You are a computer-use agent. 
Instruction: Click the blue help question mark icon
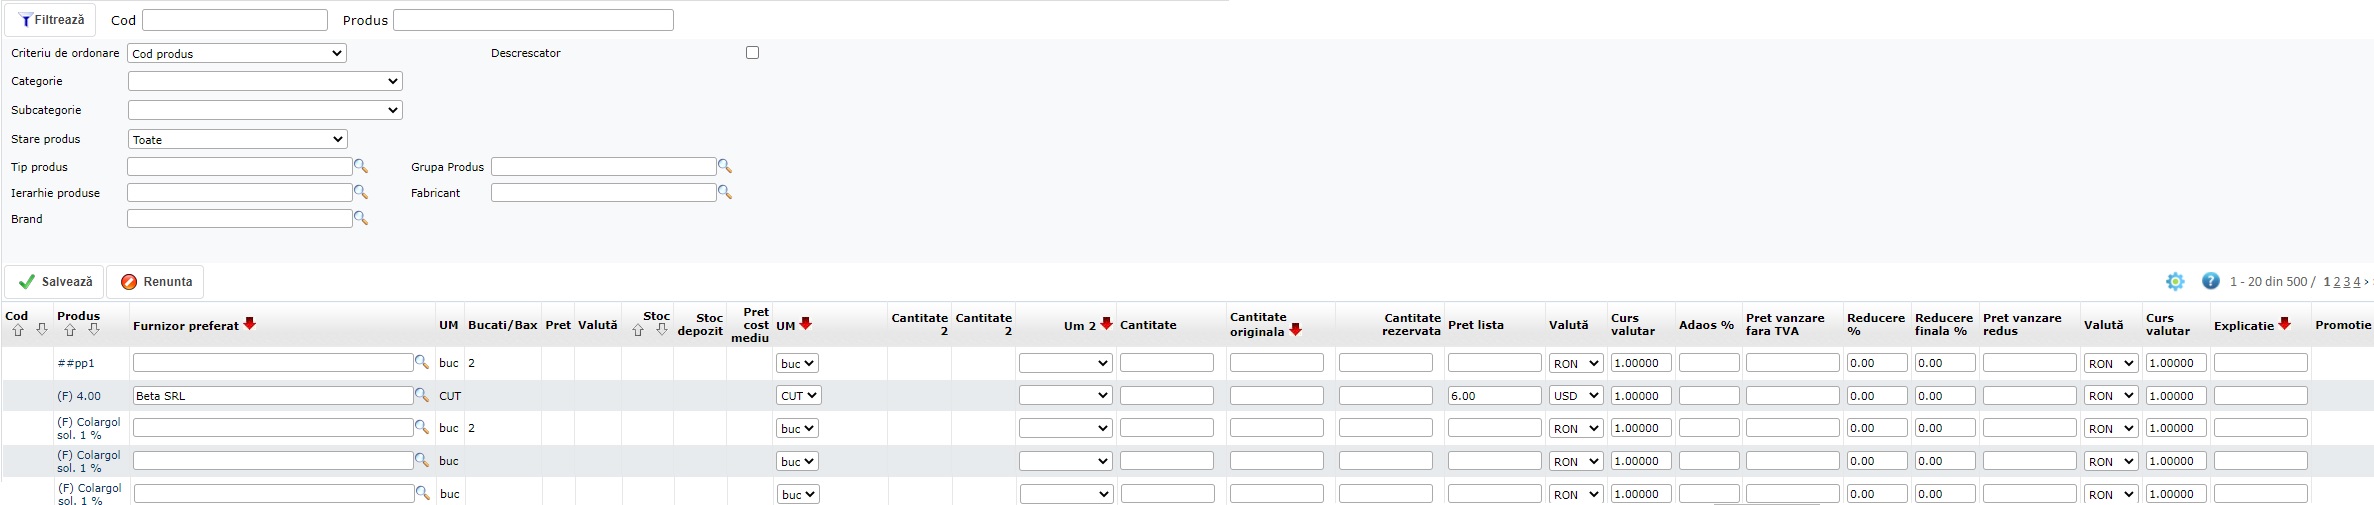point(2211,282)
